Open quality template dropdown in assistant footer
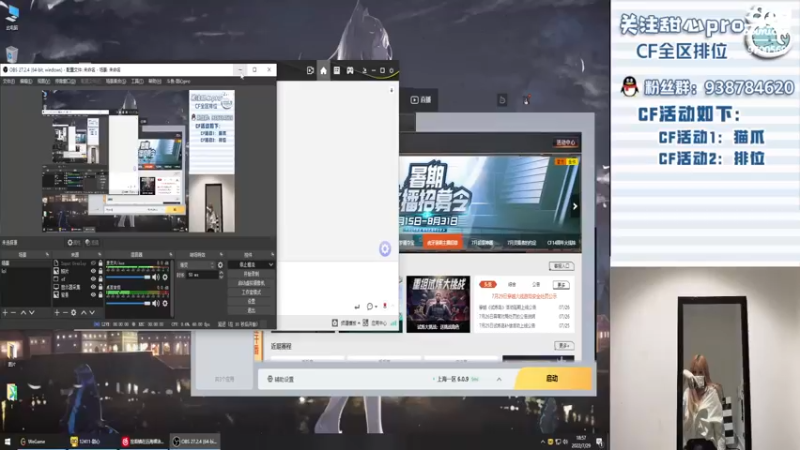Viewport: 800px width, 450px height. click(x=349, y=323)
